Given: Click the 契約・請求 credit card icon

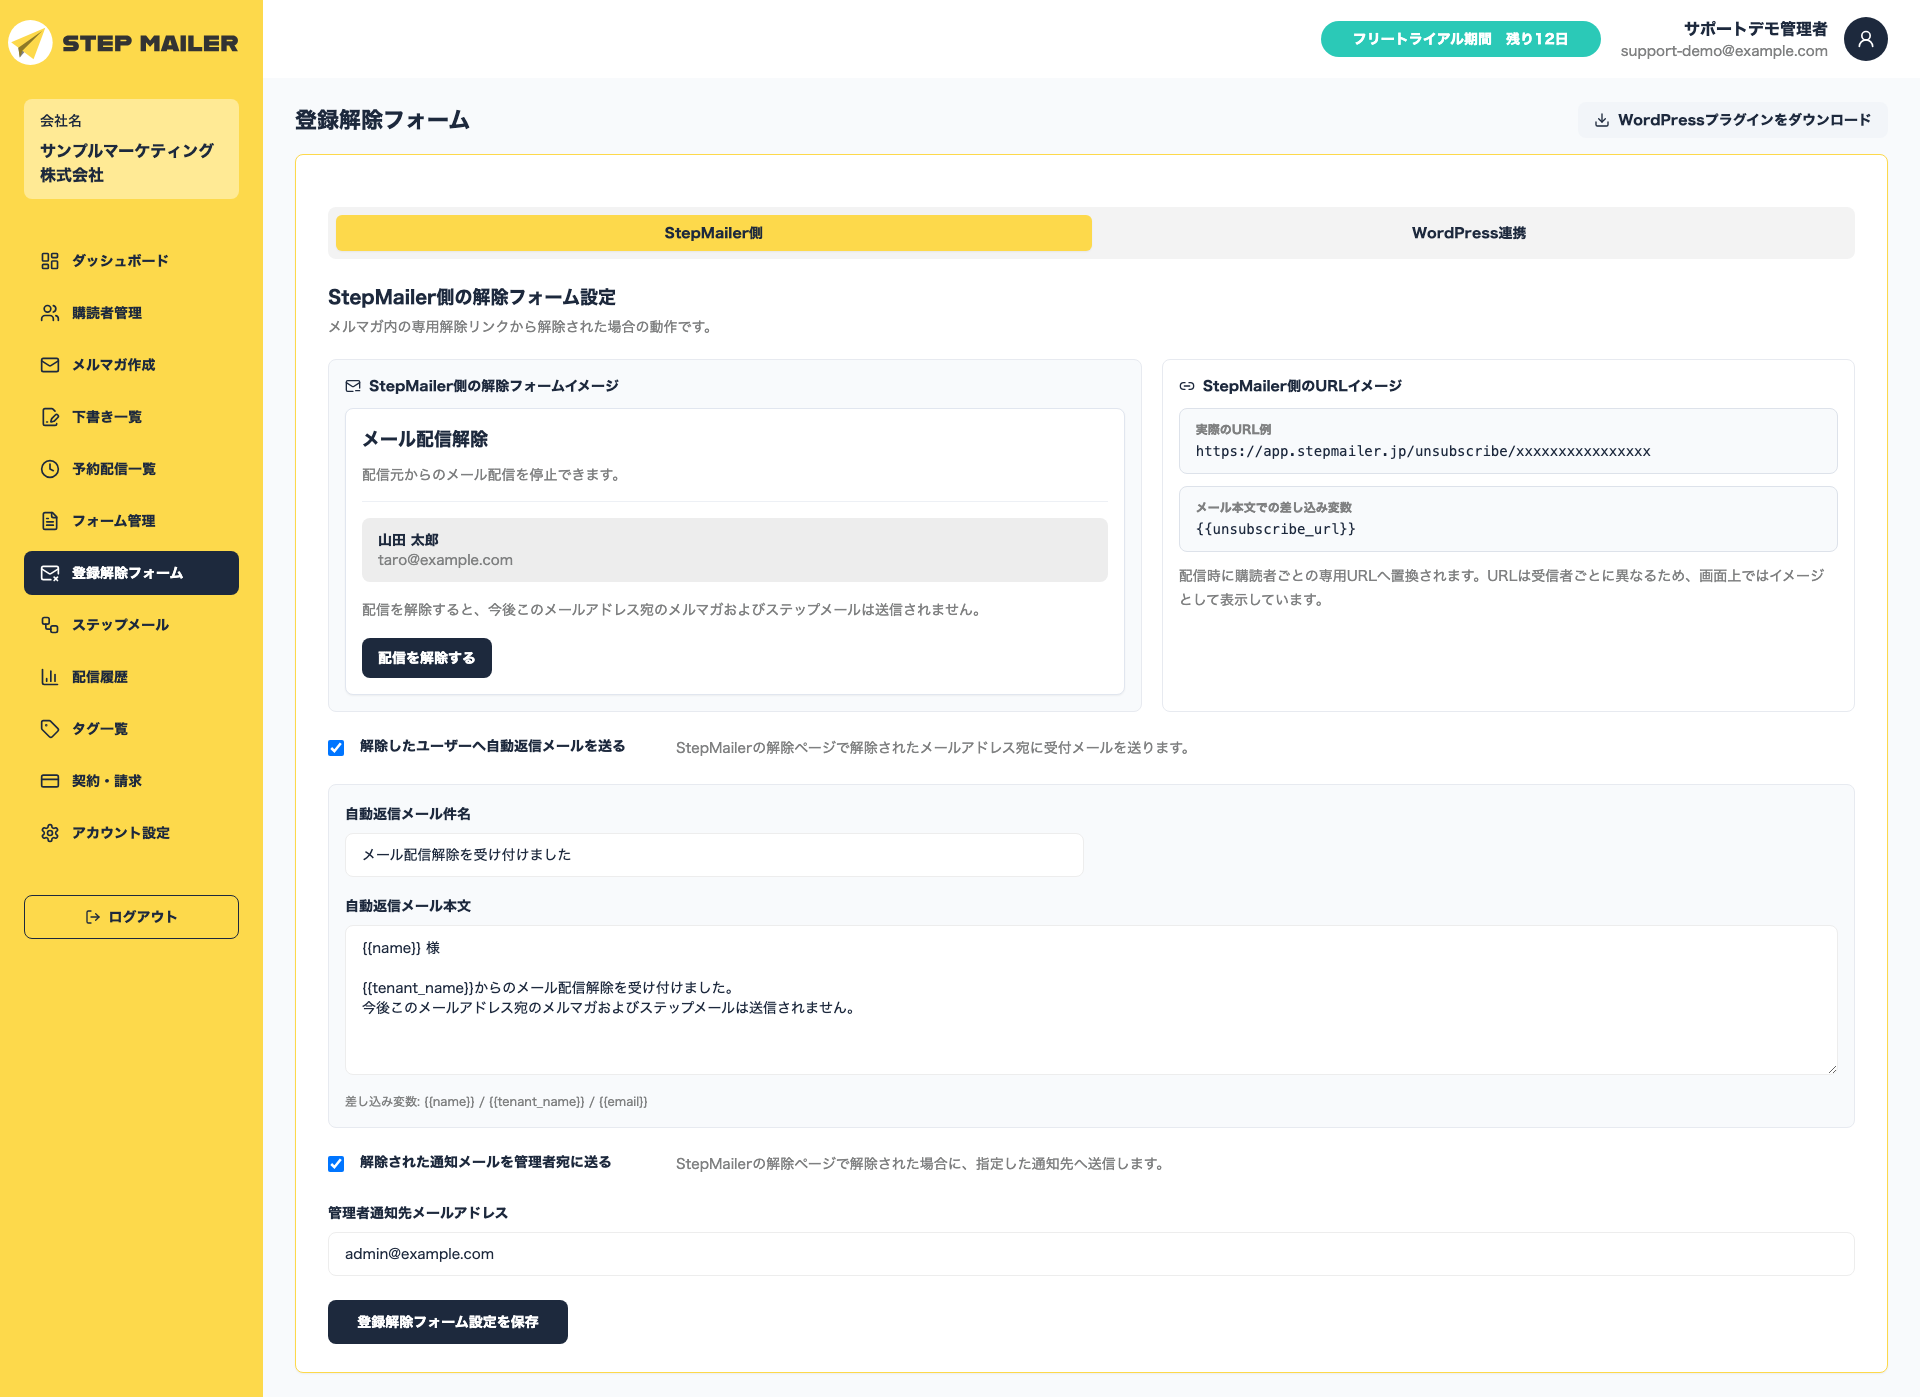Looking at the screenshot, I should [50, 781].
